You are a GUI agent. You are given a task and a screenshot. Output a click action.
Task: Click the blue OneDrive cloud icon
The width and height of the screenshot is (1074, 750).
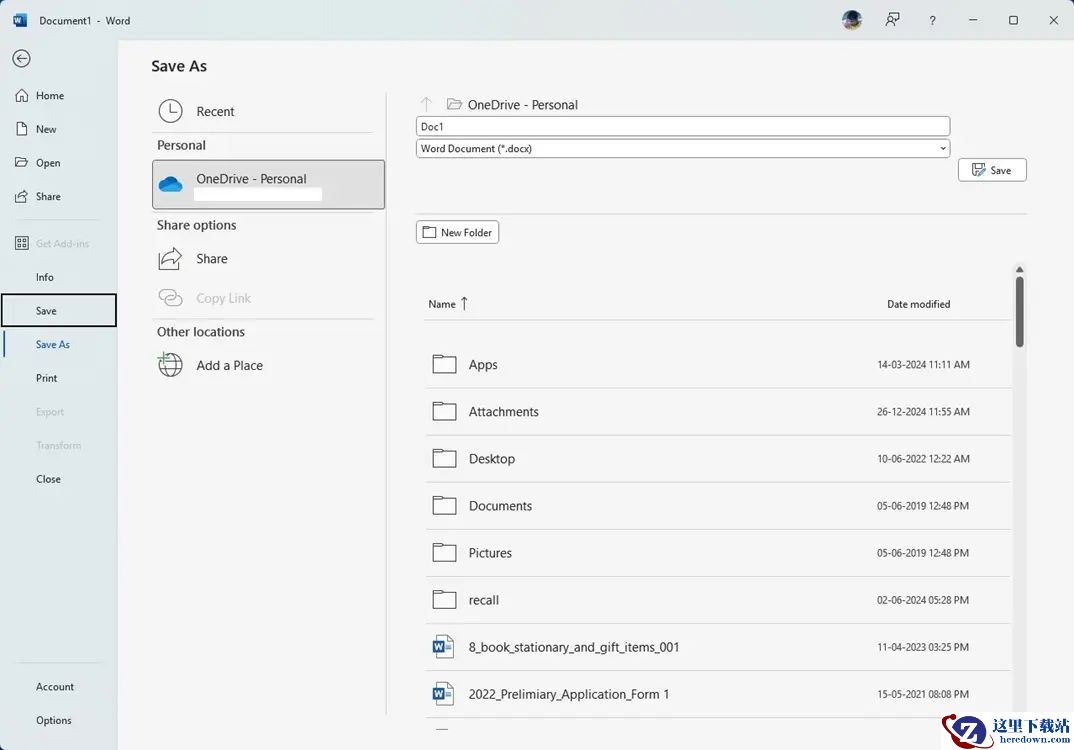(171, 184)
